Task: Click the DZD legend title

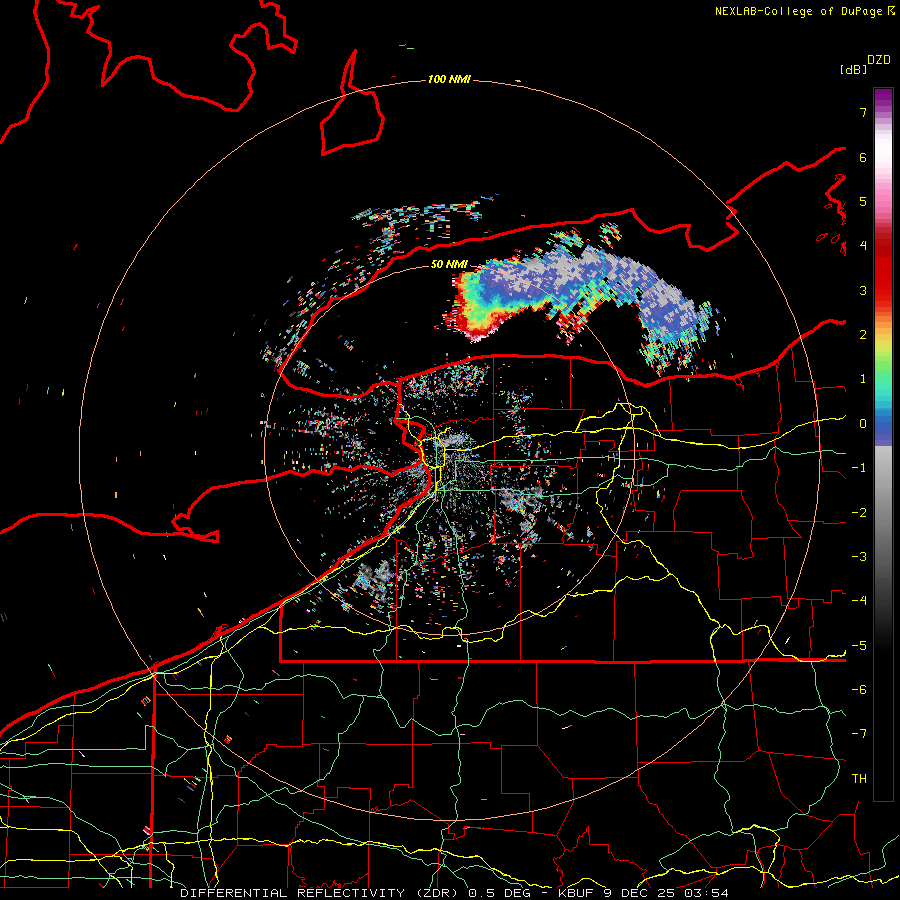Action: (x=879, y=60)
